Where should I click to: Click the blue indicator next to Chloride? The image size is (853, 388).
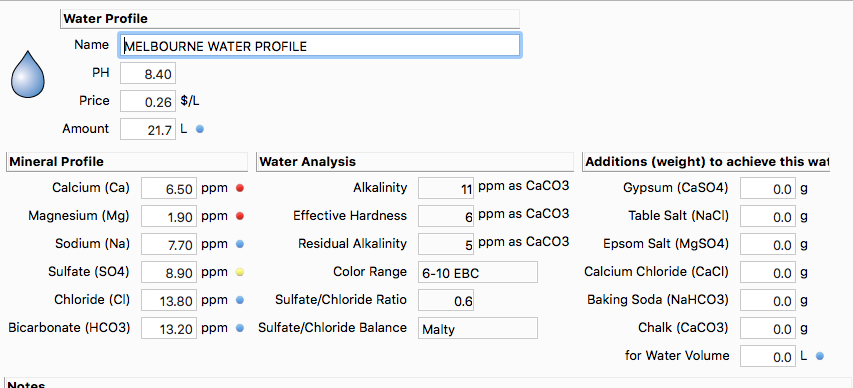pos(239,300)
